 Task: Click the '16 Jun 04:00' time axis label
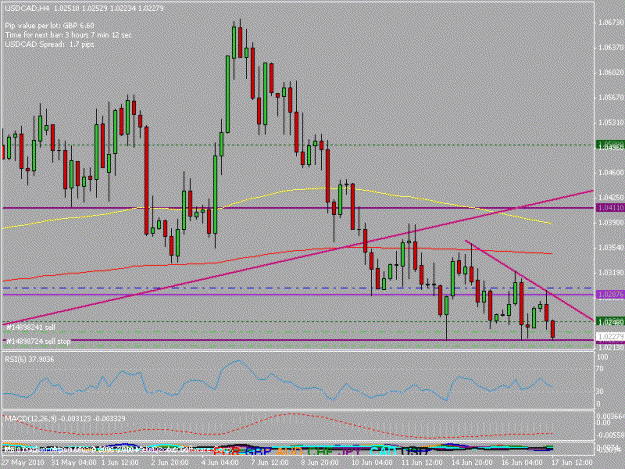tap(522, 463)
